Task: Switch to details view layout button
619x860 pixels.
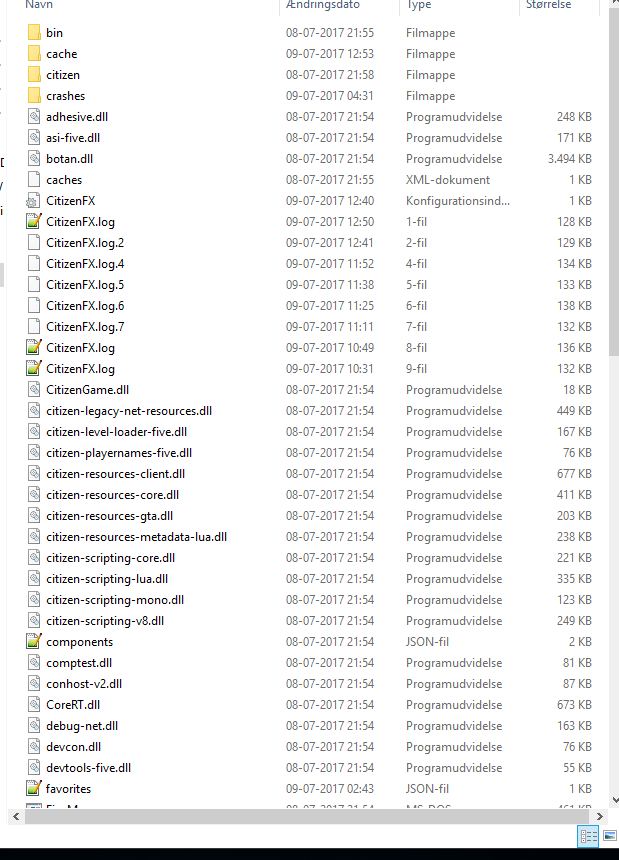Action: click(589, 836)
